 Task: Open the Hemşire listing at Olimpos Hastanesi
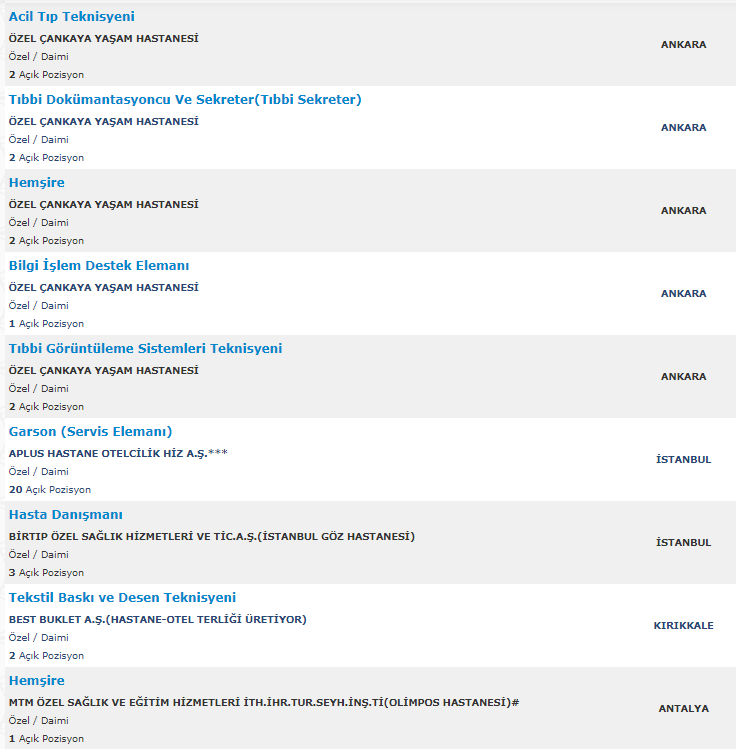point(36,681)
